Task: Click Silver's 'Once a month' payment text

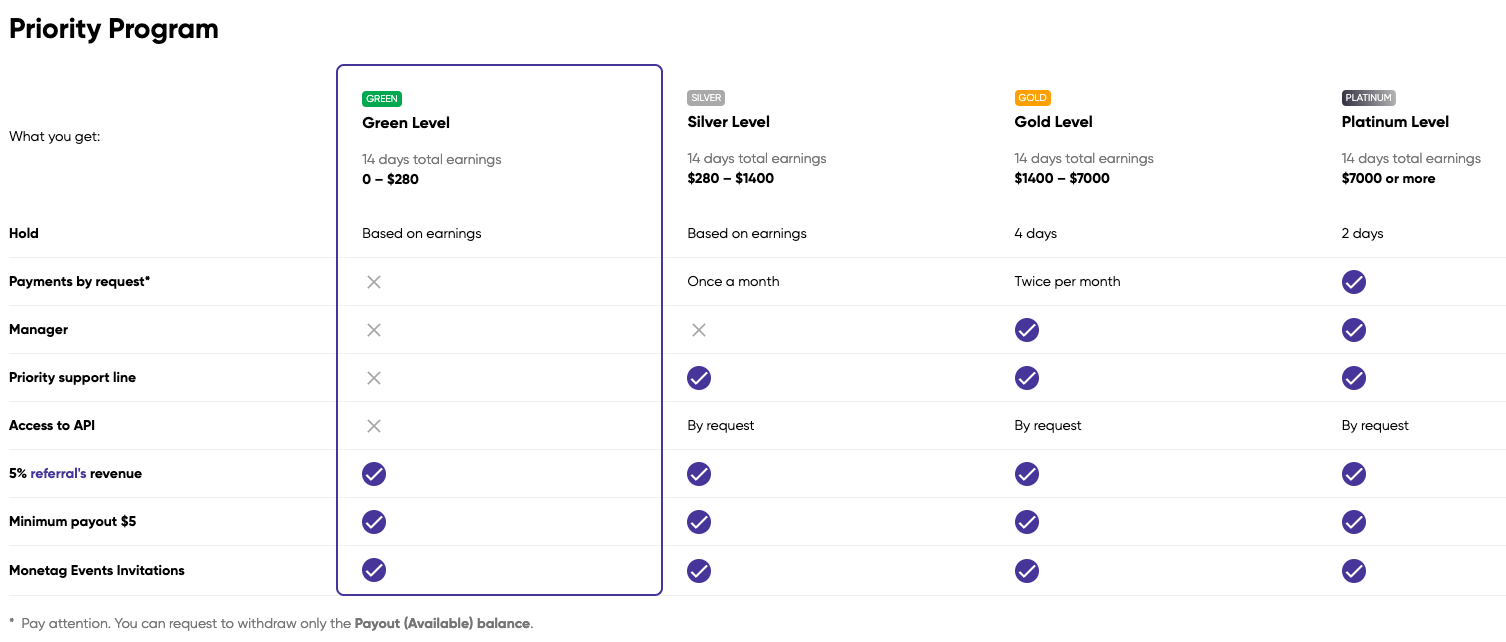Action: 733,282
